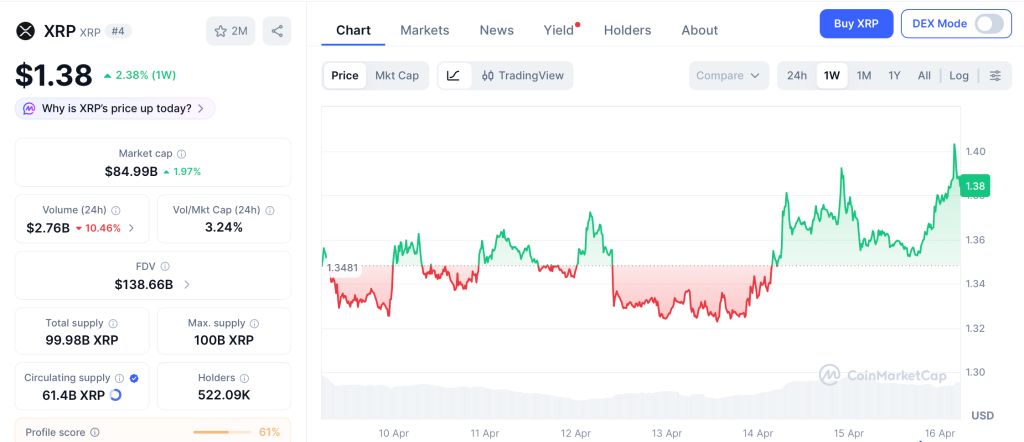Click the Profile score progress bar
The image size is (1024, 442).
222,432
